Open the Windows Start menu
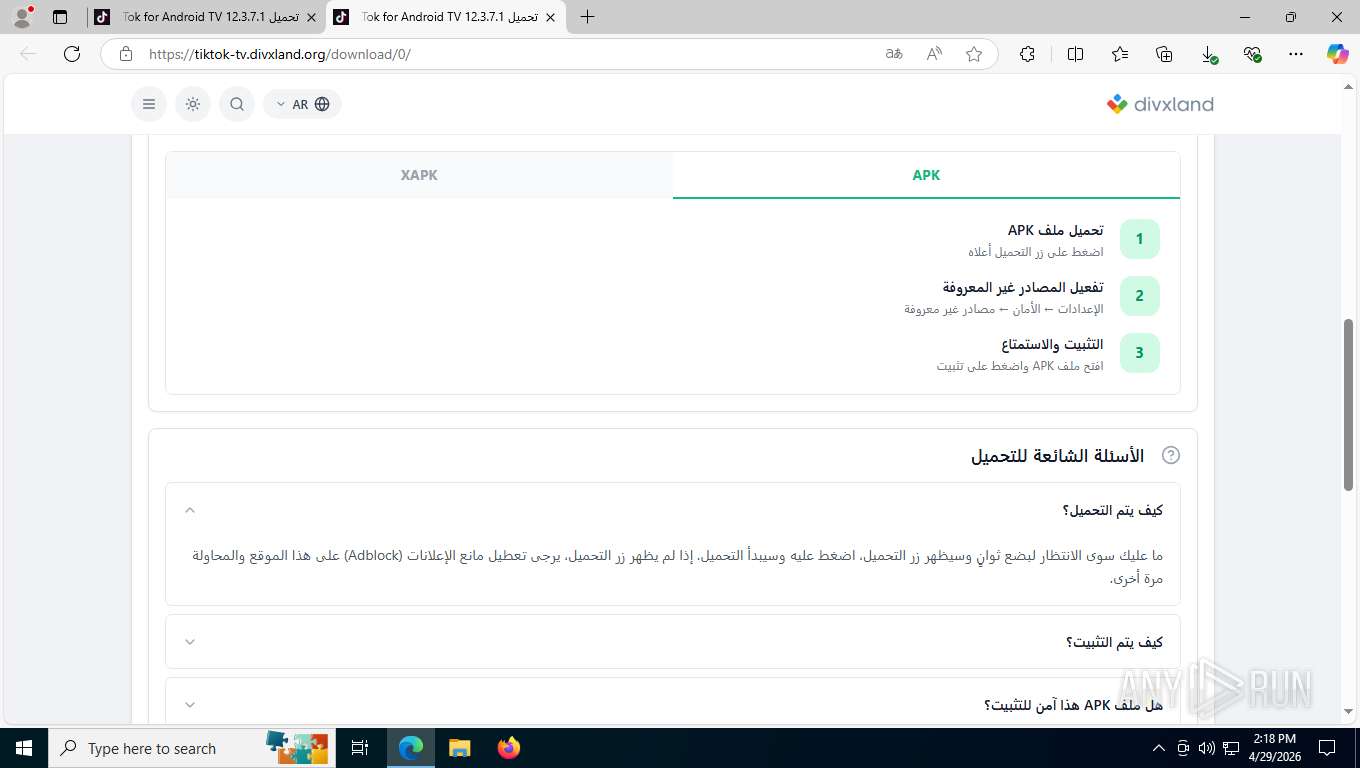Image resolution: width=1360 pixels, height=768 pixels. (23, 748)
